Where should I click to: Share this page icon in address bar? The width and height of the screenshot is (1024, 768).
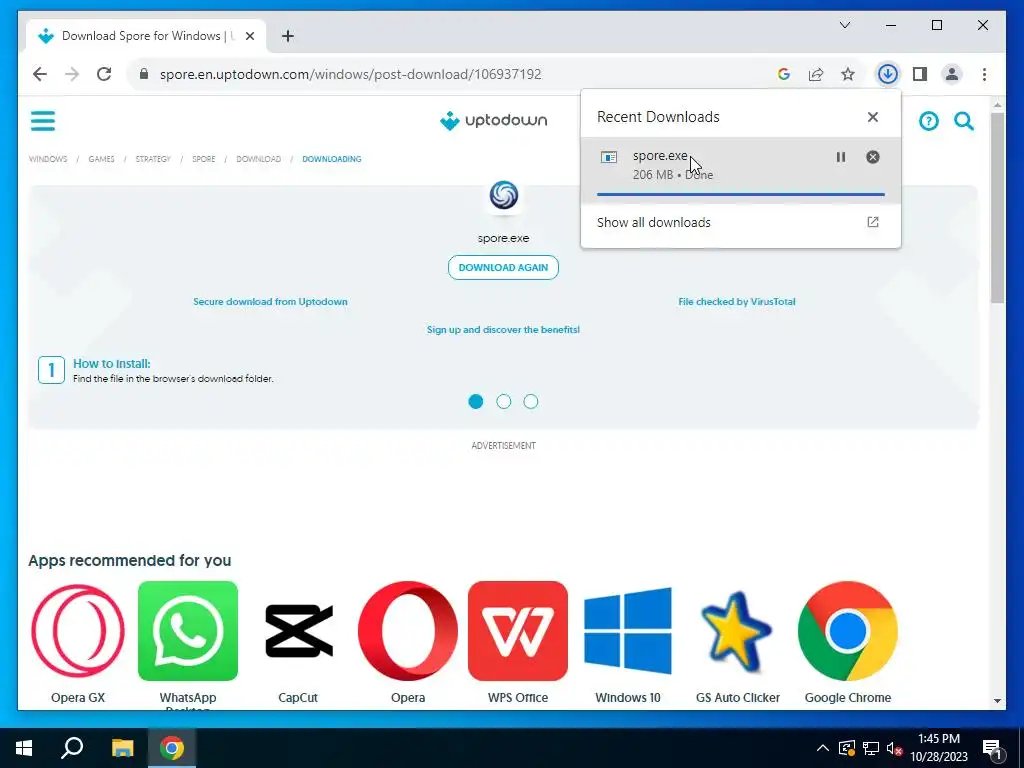click(816, 74)
